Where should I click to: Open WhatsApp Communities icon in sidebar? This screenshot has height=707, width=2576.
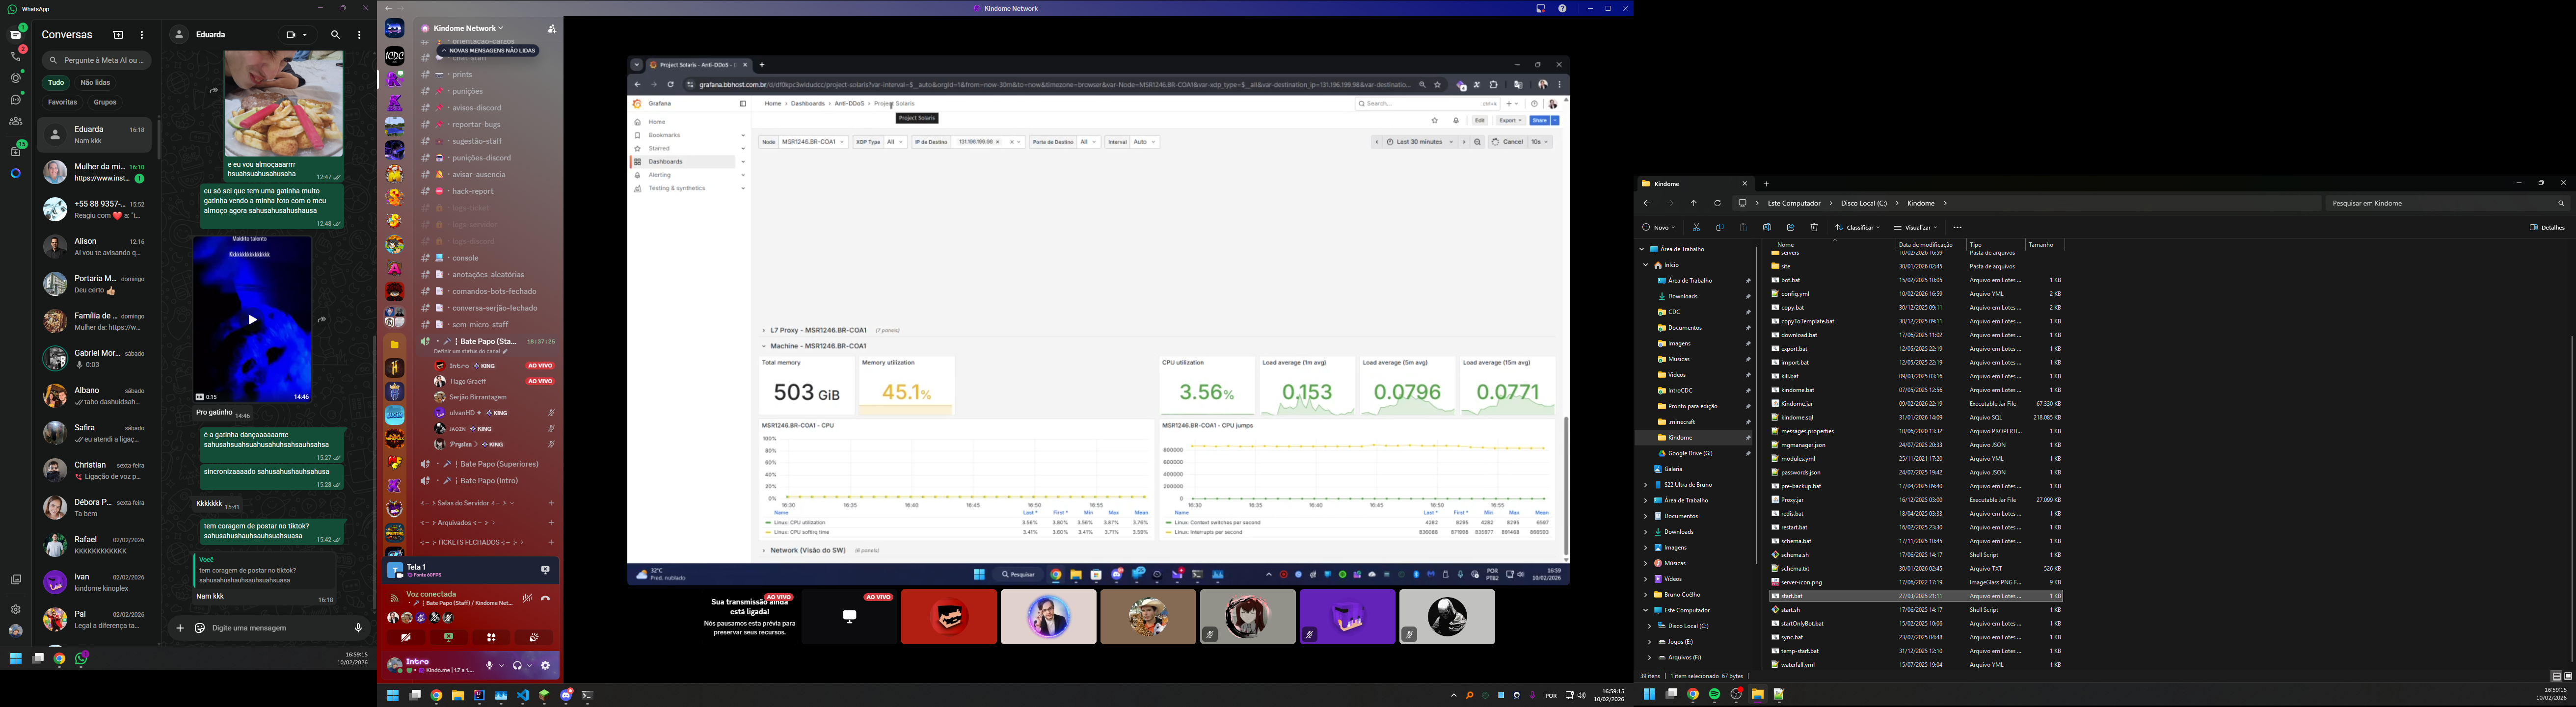pyautogui.click(x=15, y=121)
